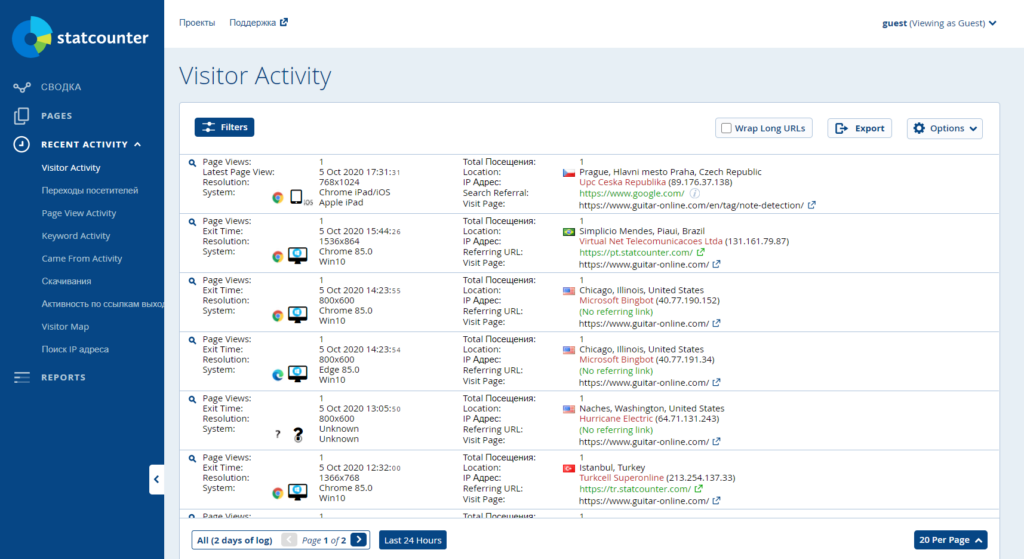
Task: Open the pt.statcounter.com external link icon
Action: click(x=701, y=252)
